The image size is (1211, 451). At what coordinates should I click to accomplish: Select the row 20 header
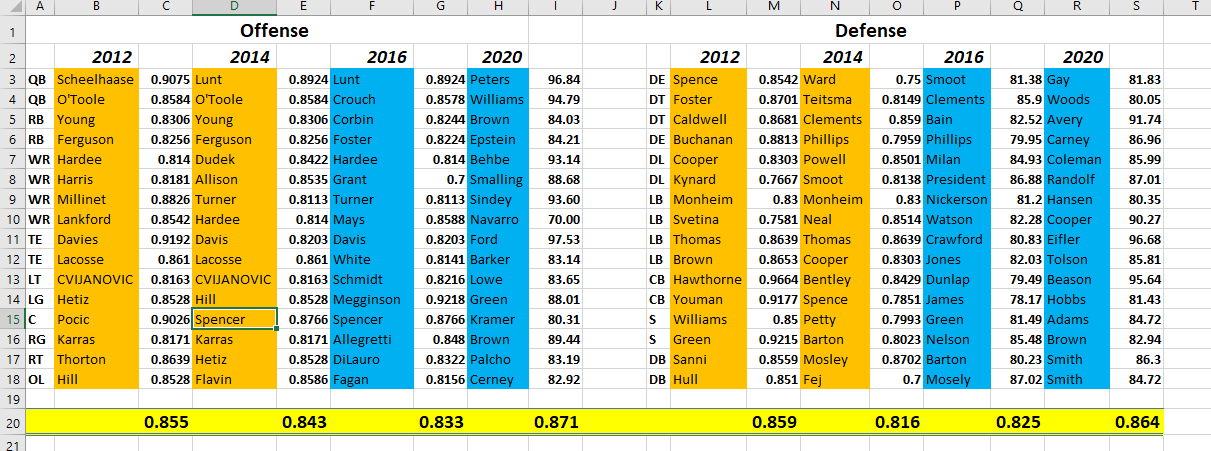point(12,422)
